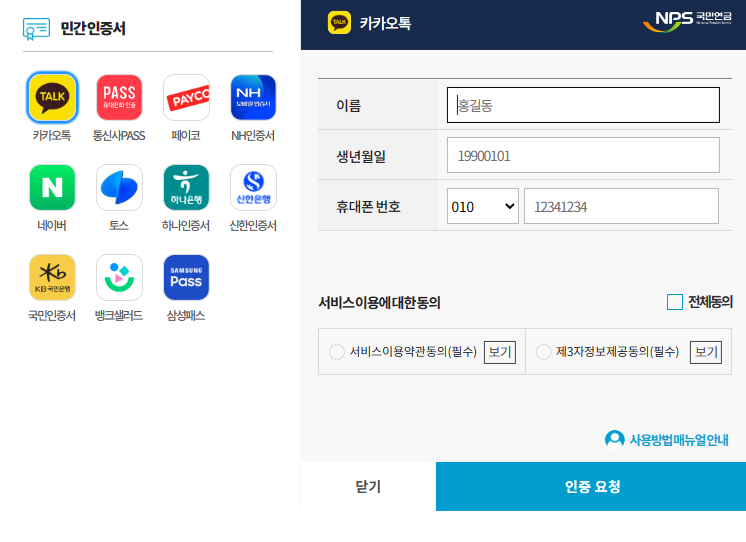Select the 서비스이용약관동의(필수) radio button
The width and height of the screenshot is (746, 542).
pyautogui.click(x=337, y=352)
